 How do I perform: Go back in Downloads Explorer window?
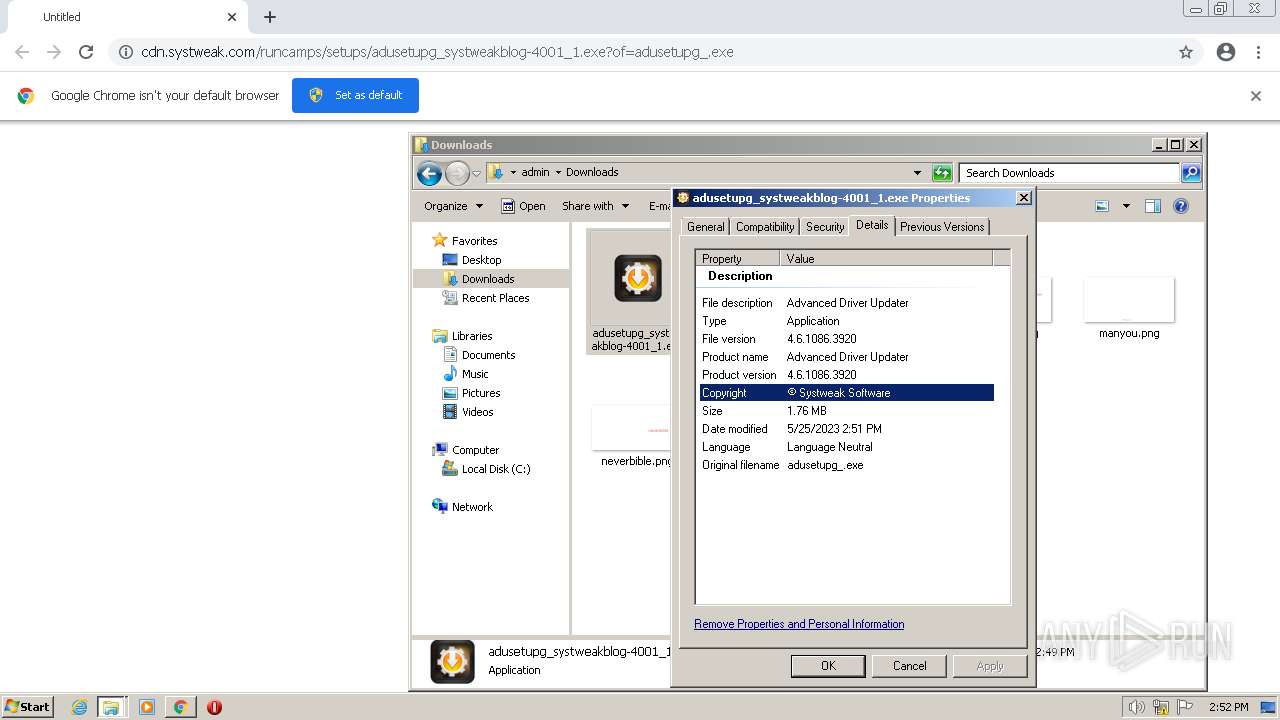pyautogui.click(x=429, y=174)
